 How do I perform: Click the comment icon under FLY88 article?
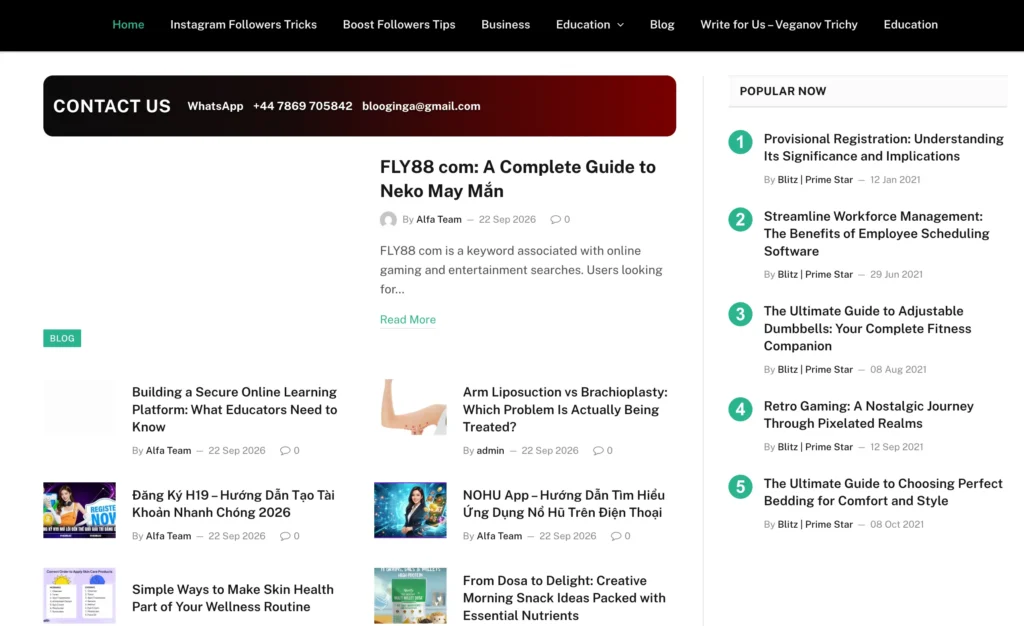click(x=555, y=219)
